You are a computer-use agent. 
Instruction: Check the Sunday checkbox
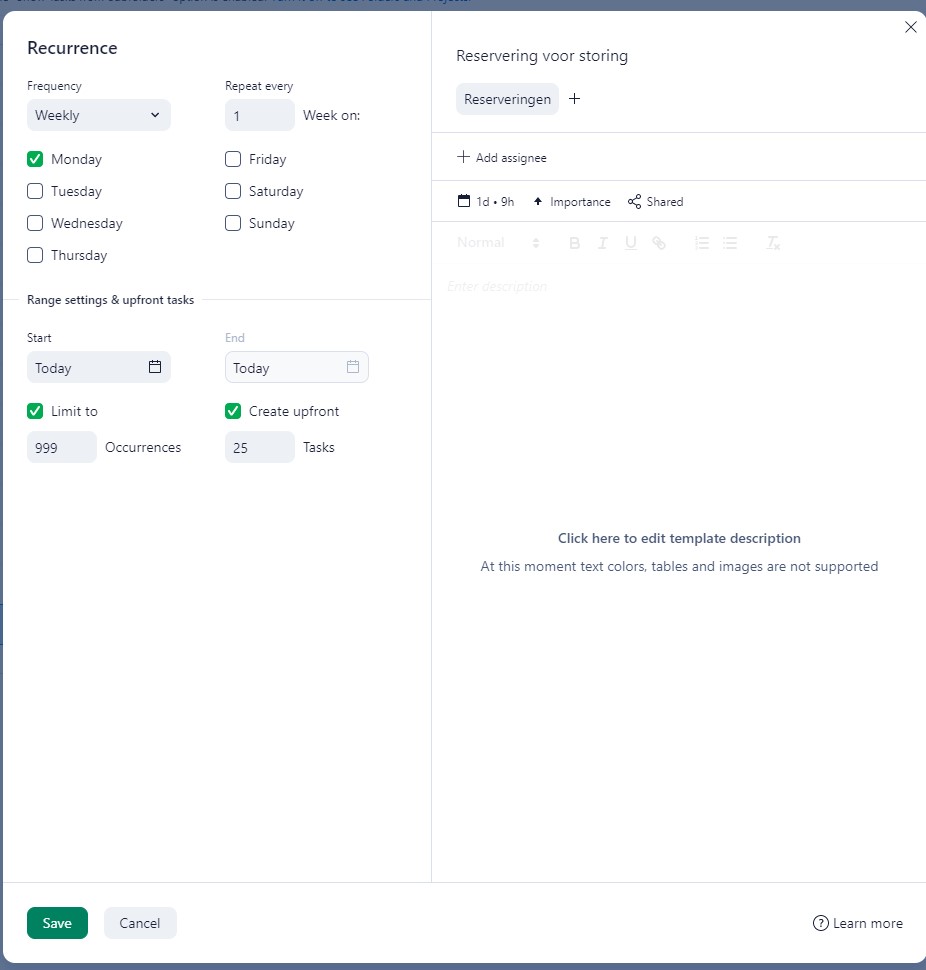tap(233, 223)
